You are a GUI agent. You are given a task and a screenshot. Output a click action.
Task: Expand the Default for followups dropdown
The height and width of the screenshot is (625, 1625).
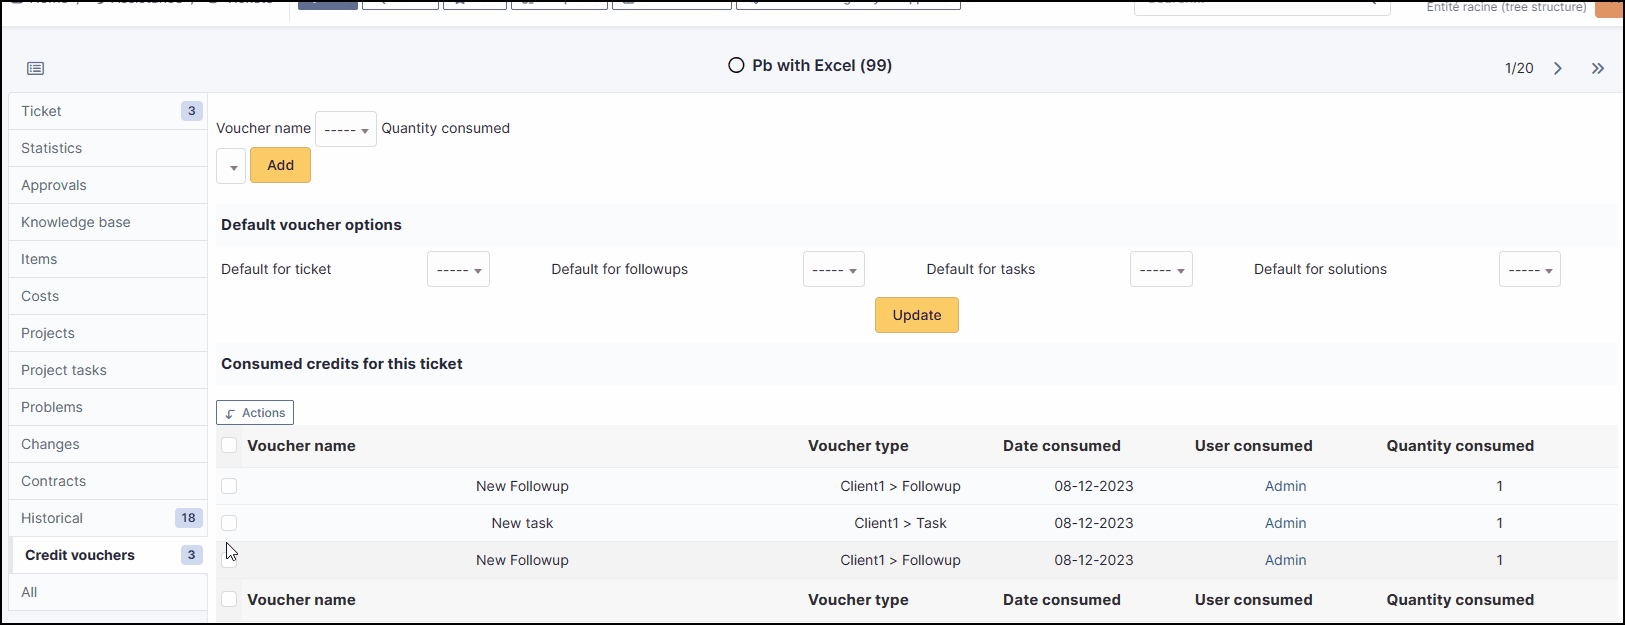pyautogui.click(x=833, y=270)
